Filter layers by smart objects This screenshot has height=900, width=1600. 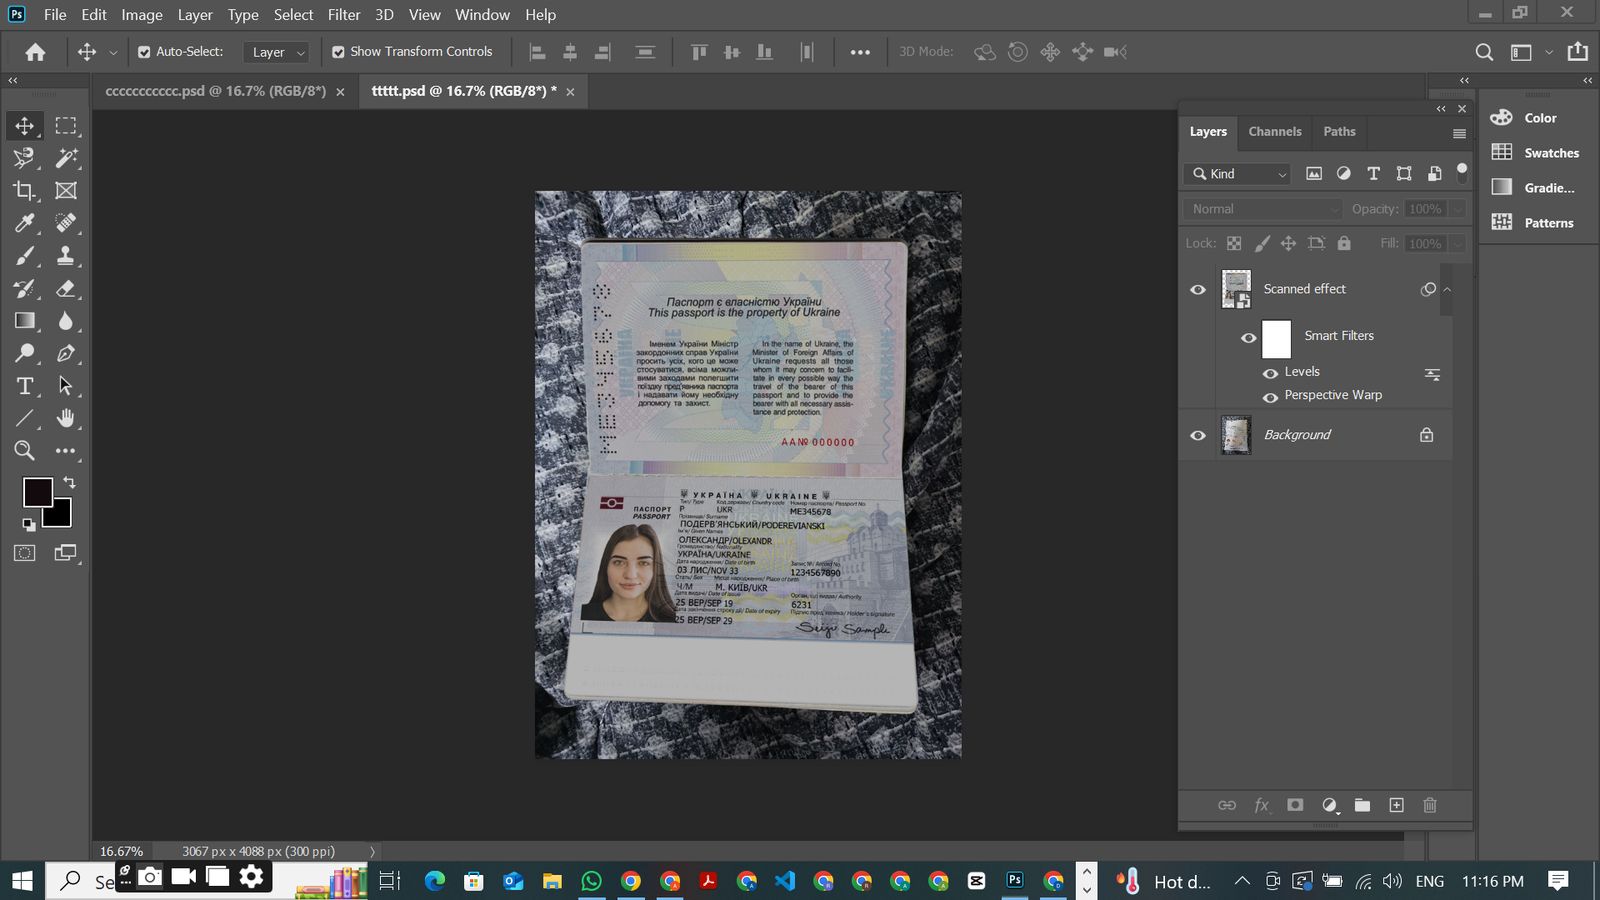(x=1434, y=174)
